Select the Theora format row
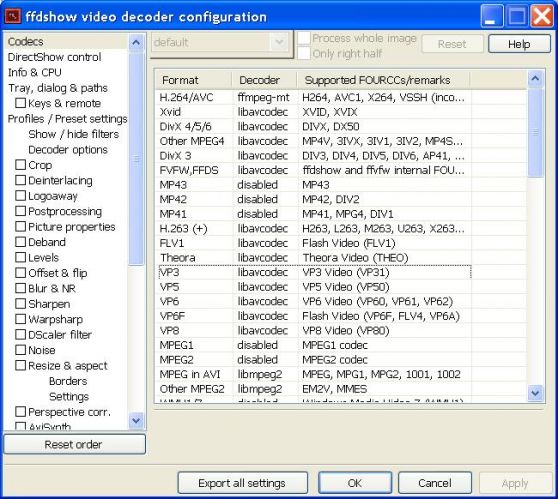The image size is (558, 499). [315, 257]
